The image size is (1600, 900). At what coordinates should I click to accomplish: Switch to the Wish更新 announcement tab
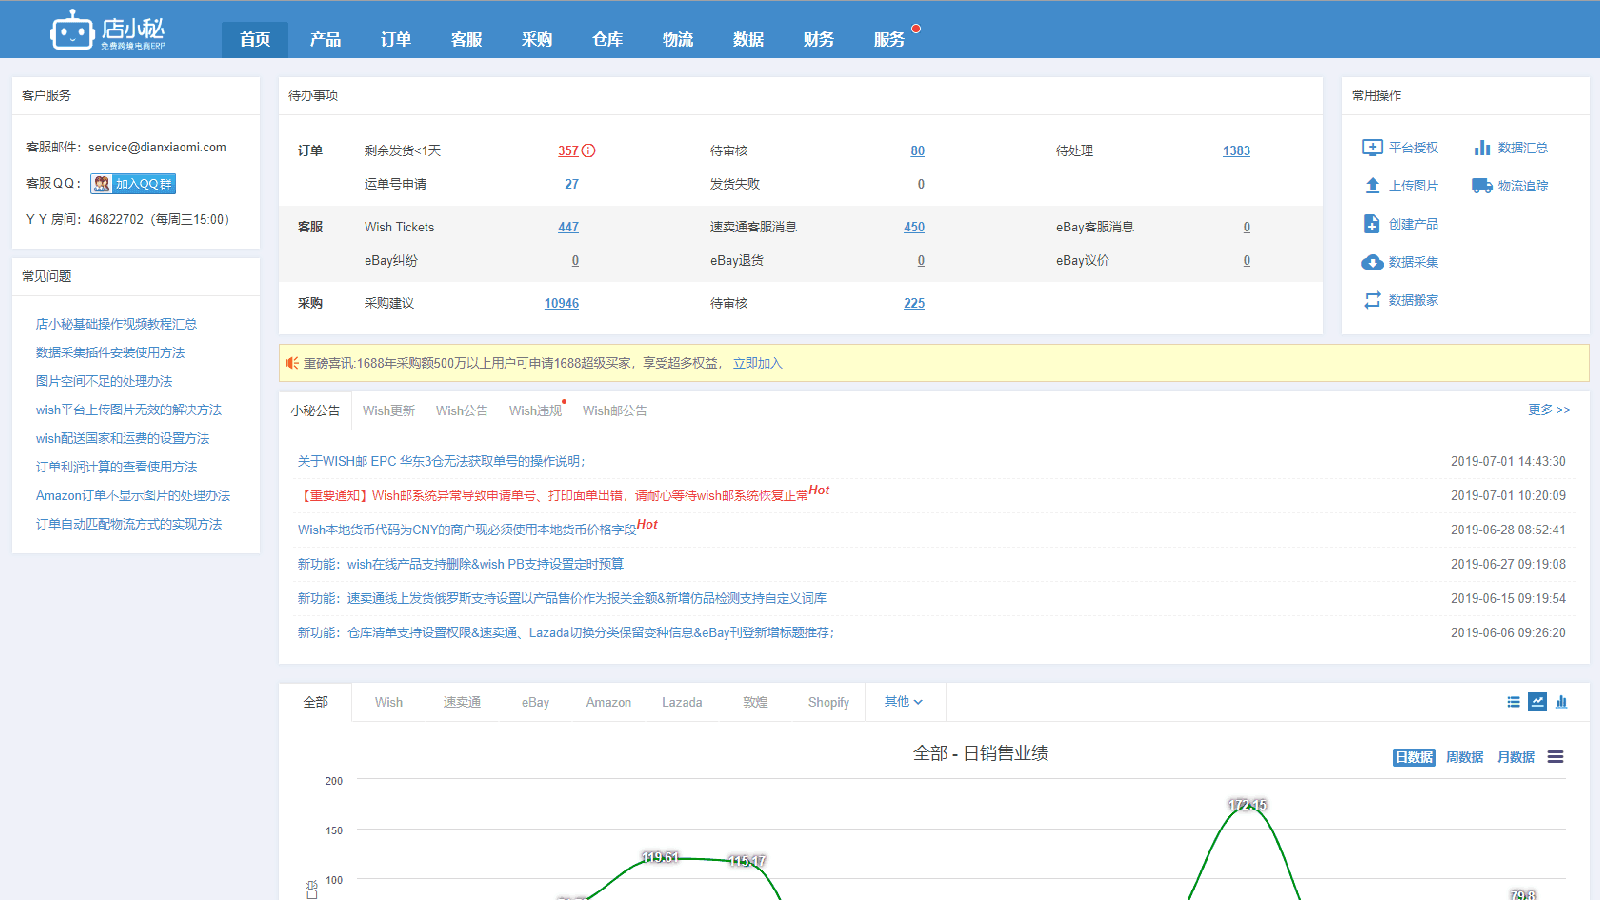pyautogui.click(x=389, y=410)
